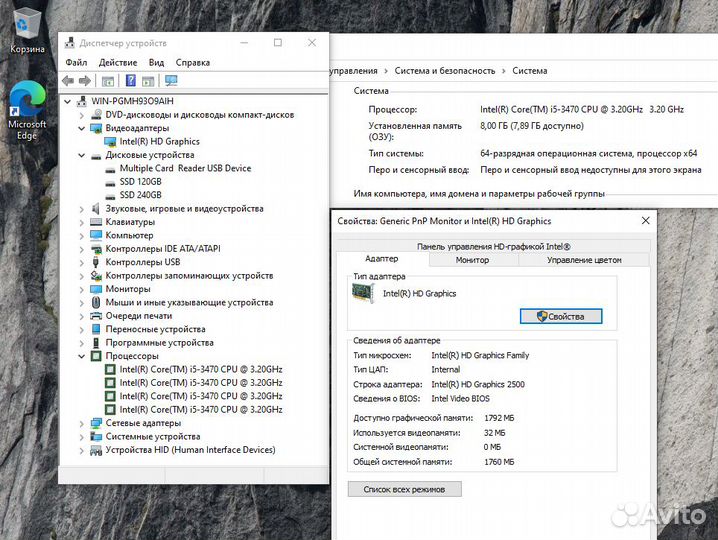Click the HID devices category icon
Viewport: 718px width, 540px height.
pyautogui.click(x=96, y=450)
